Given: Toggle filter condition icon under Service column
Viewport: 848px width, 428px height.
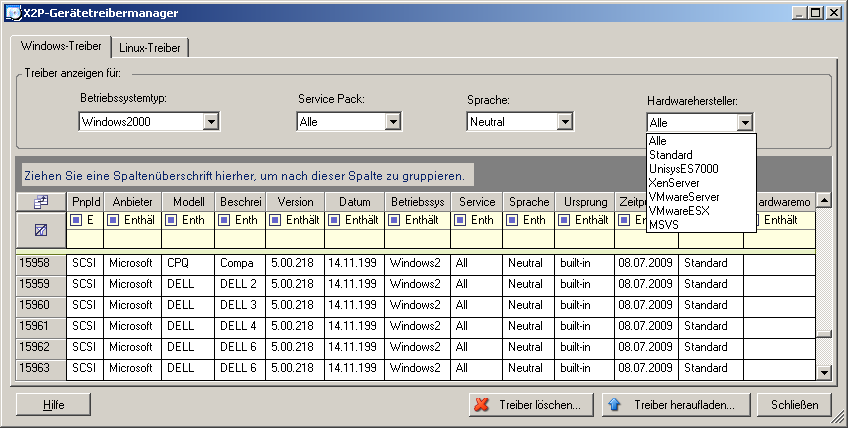Looking at the screenshot, I should click(460, 220).
